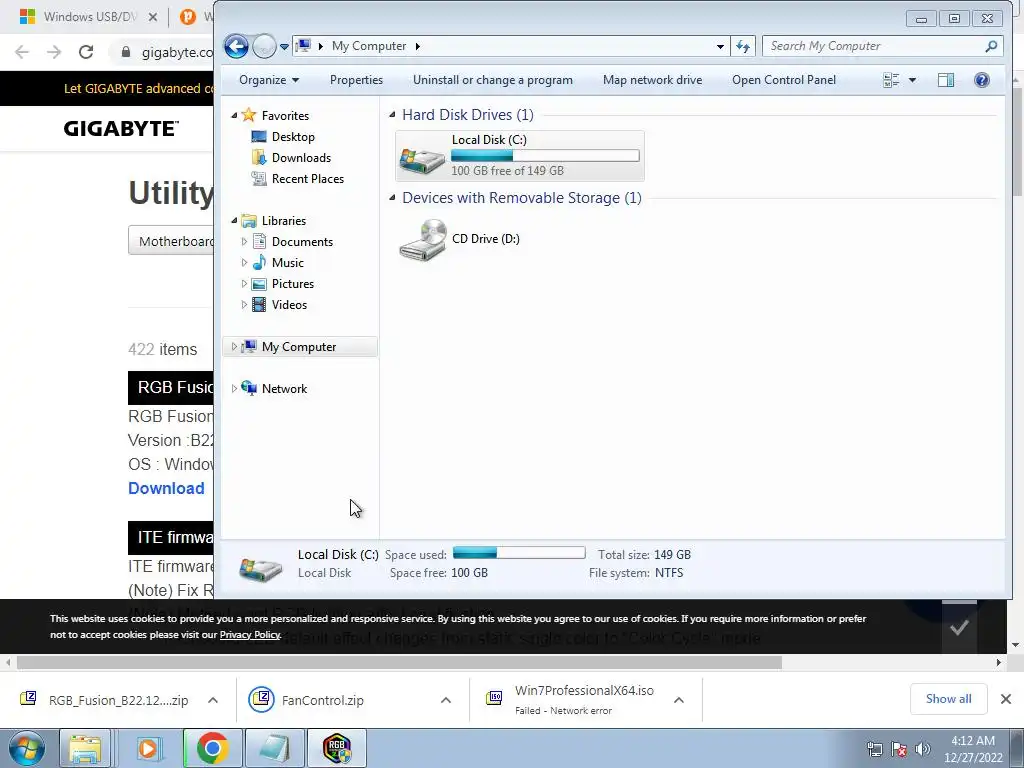
Task: Click the Chrome taskbar icon
Action: 212,748
